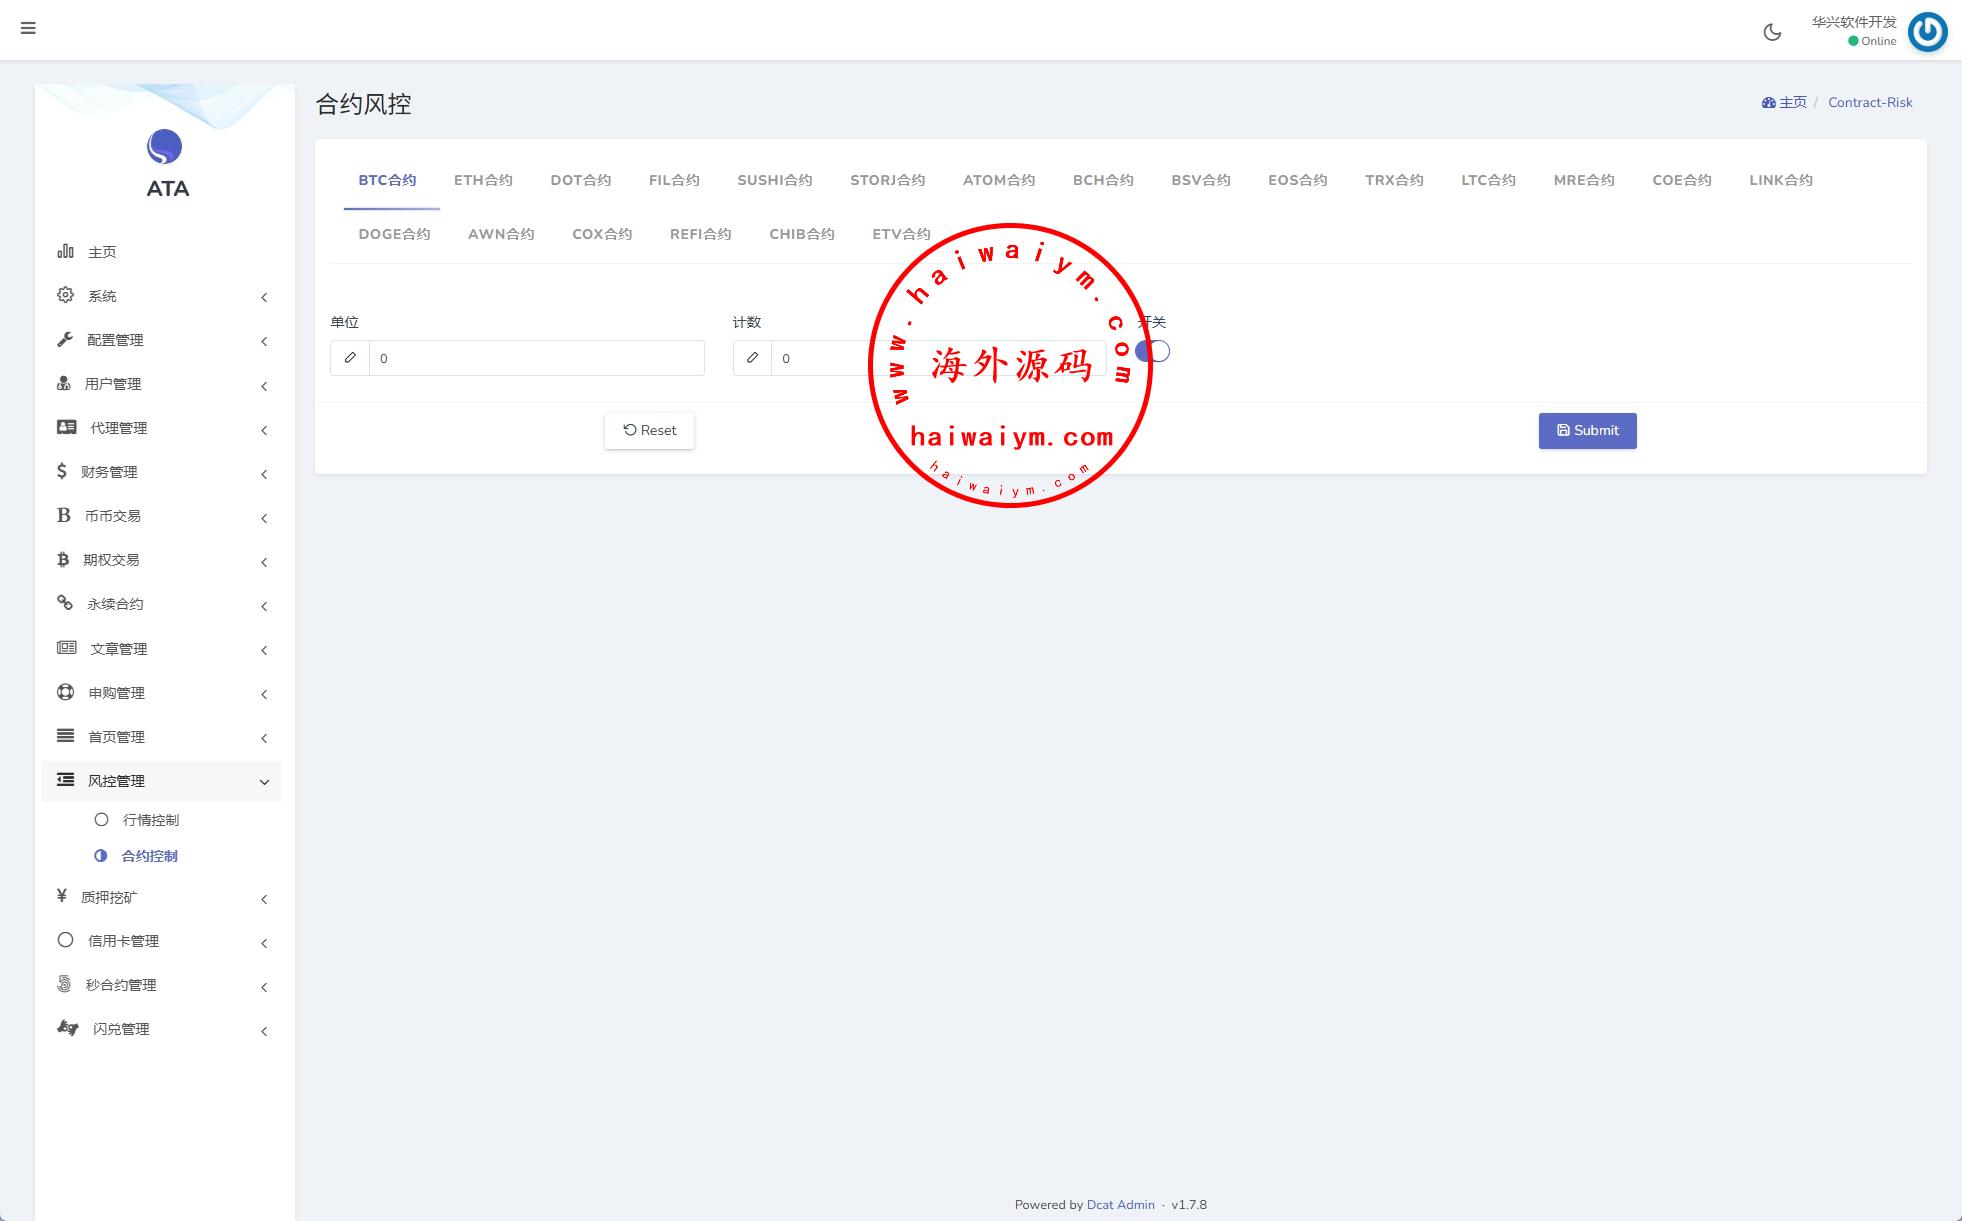Open the DOGE合约 tab
The width and height of the screenshot is (1962, 1221).
click(x=394, y=234)
